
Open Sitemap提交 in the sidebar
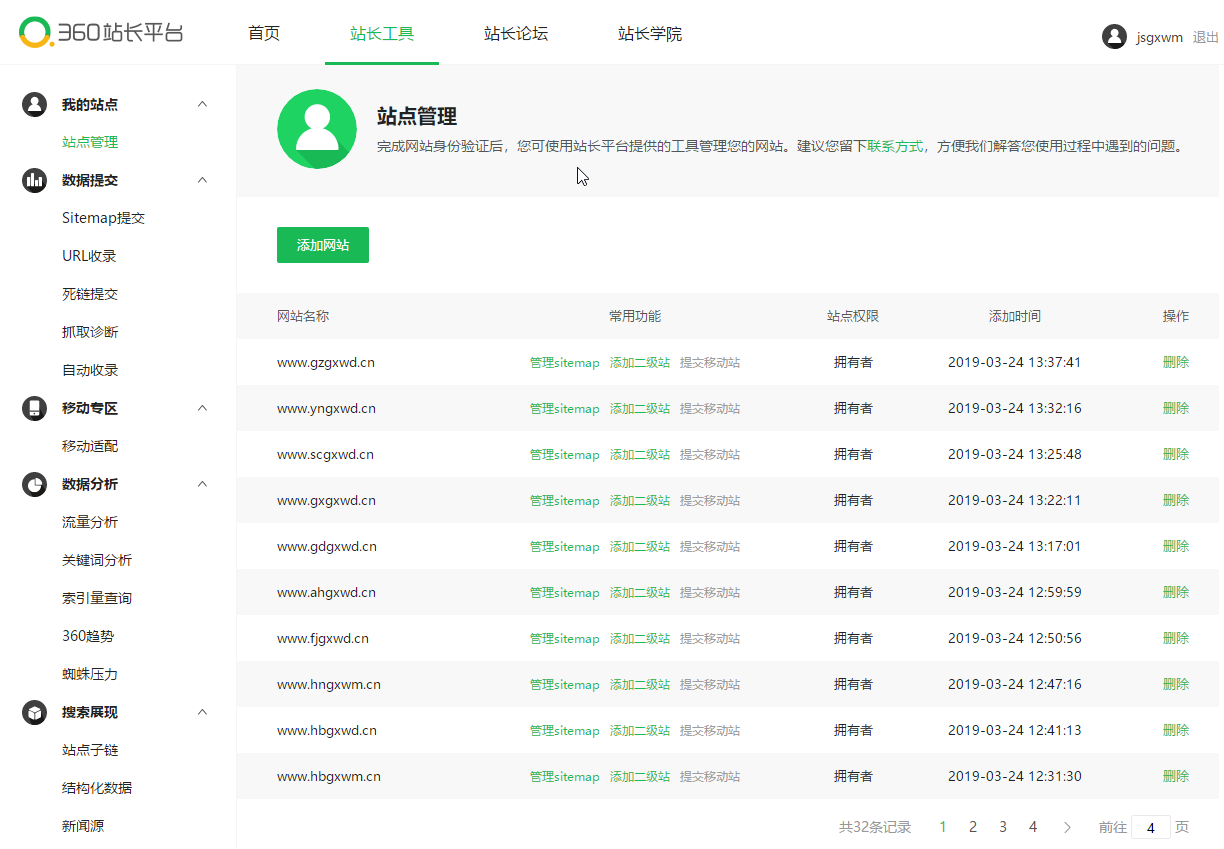click(x=104, y=218)
